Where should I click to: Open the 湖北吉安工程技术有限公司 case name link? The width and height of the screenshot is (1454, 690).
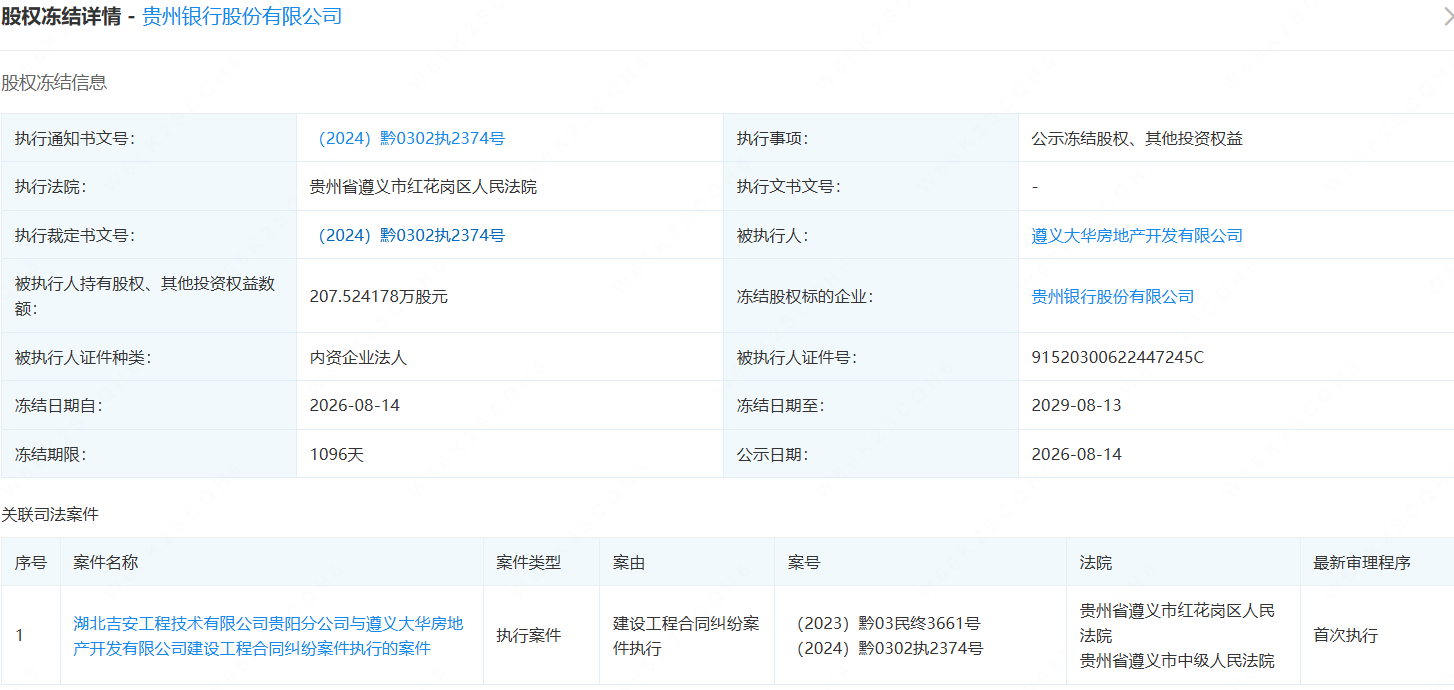point(269,636)
